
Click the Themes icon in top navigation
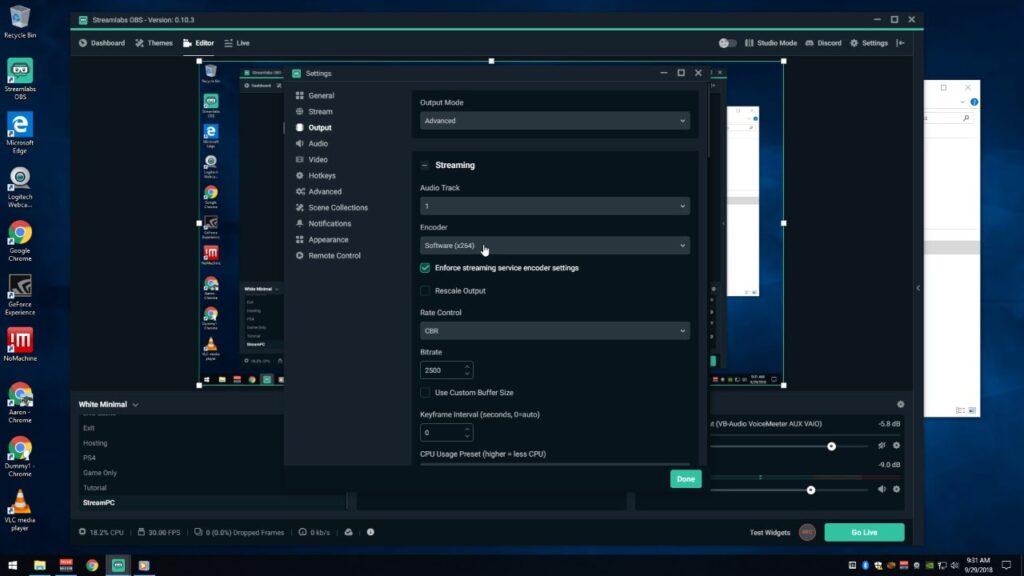[x=139, y=43]
